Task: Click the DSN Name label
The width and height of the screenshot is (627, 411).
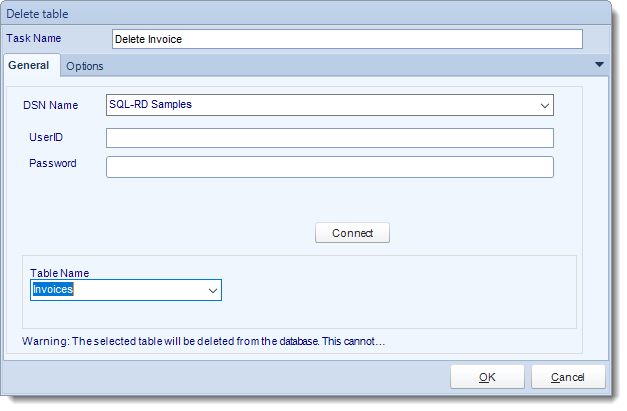Action: [x=50, y=105]
